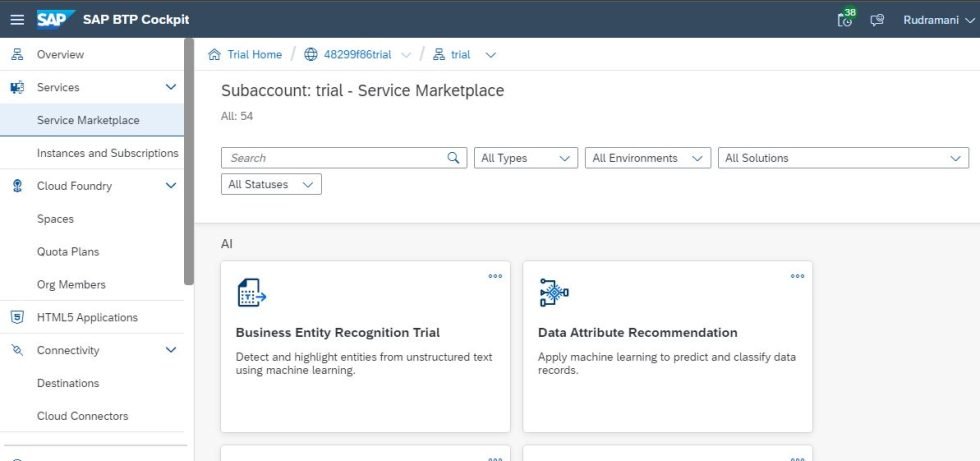The width and height of the screenshot is (980, 461).
Task: Click the HTML5 Applications icon
Action: (18, 317)
